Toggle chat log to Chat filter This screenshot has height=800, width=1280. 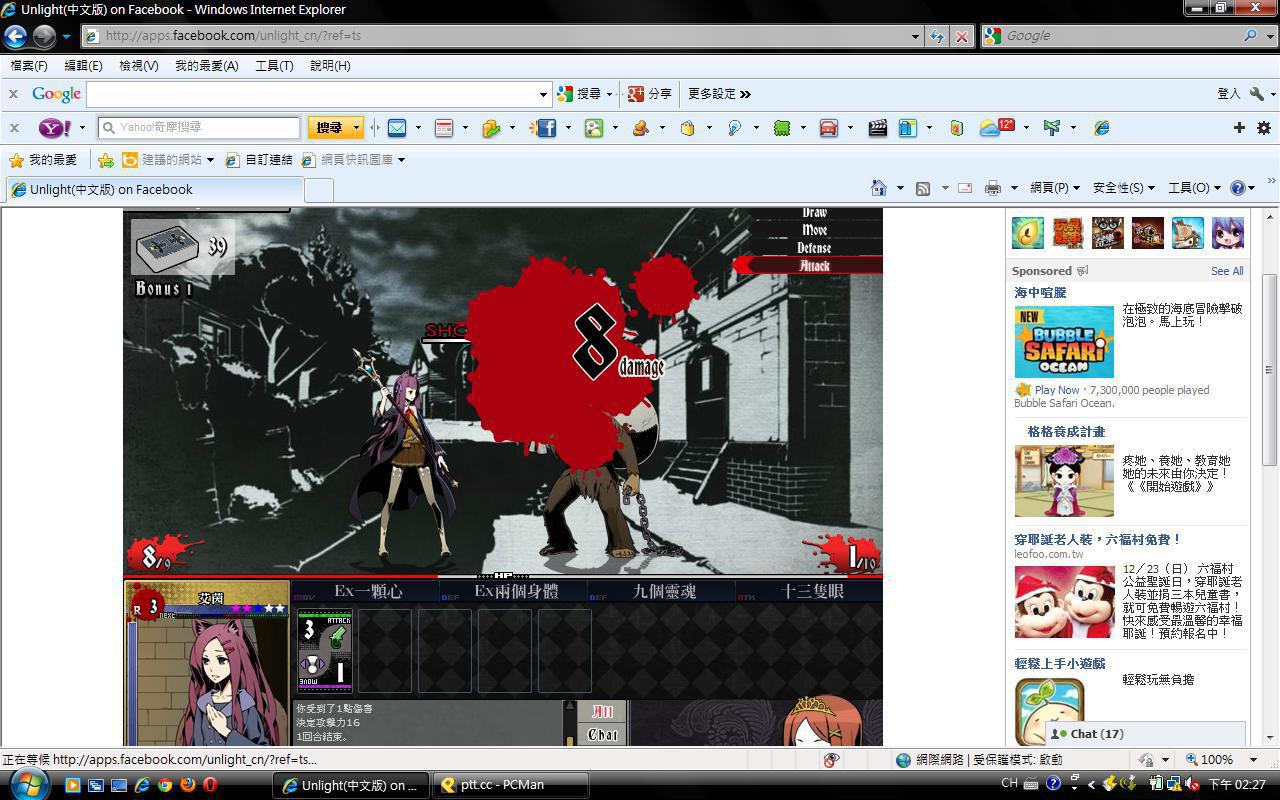tap(603, 735)
